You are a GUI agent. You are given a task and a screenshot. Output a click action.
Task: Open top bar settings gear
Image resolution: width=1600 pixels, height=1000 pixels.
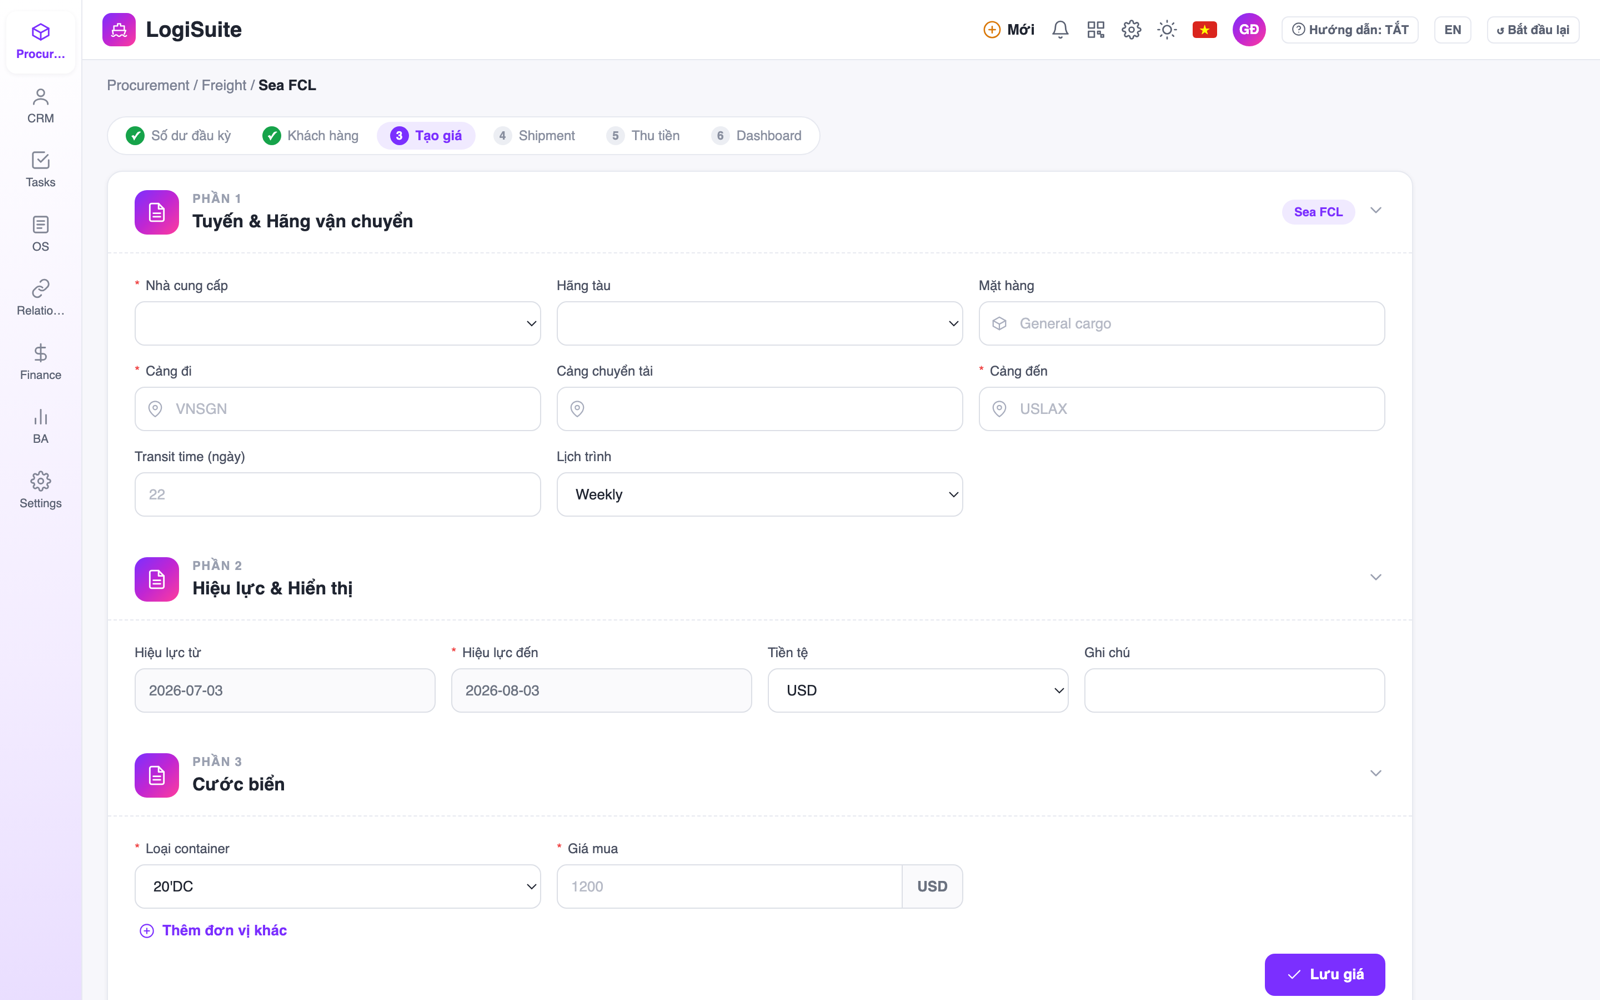[x=1131, y=30]
